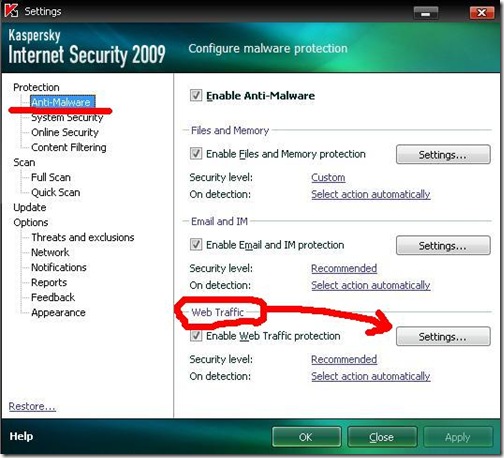Select Quick Scan in the sidebar
This screenshot has width=504, height=458.
[56, 192]
